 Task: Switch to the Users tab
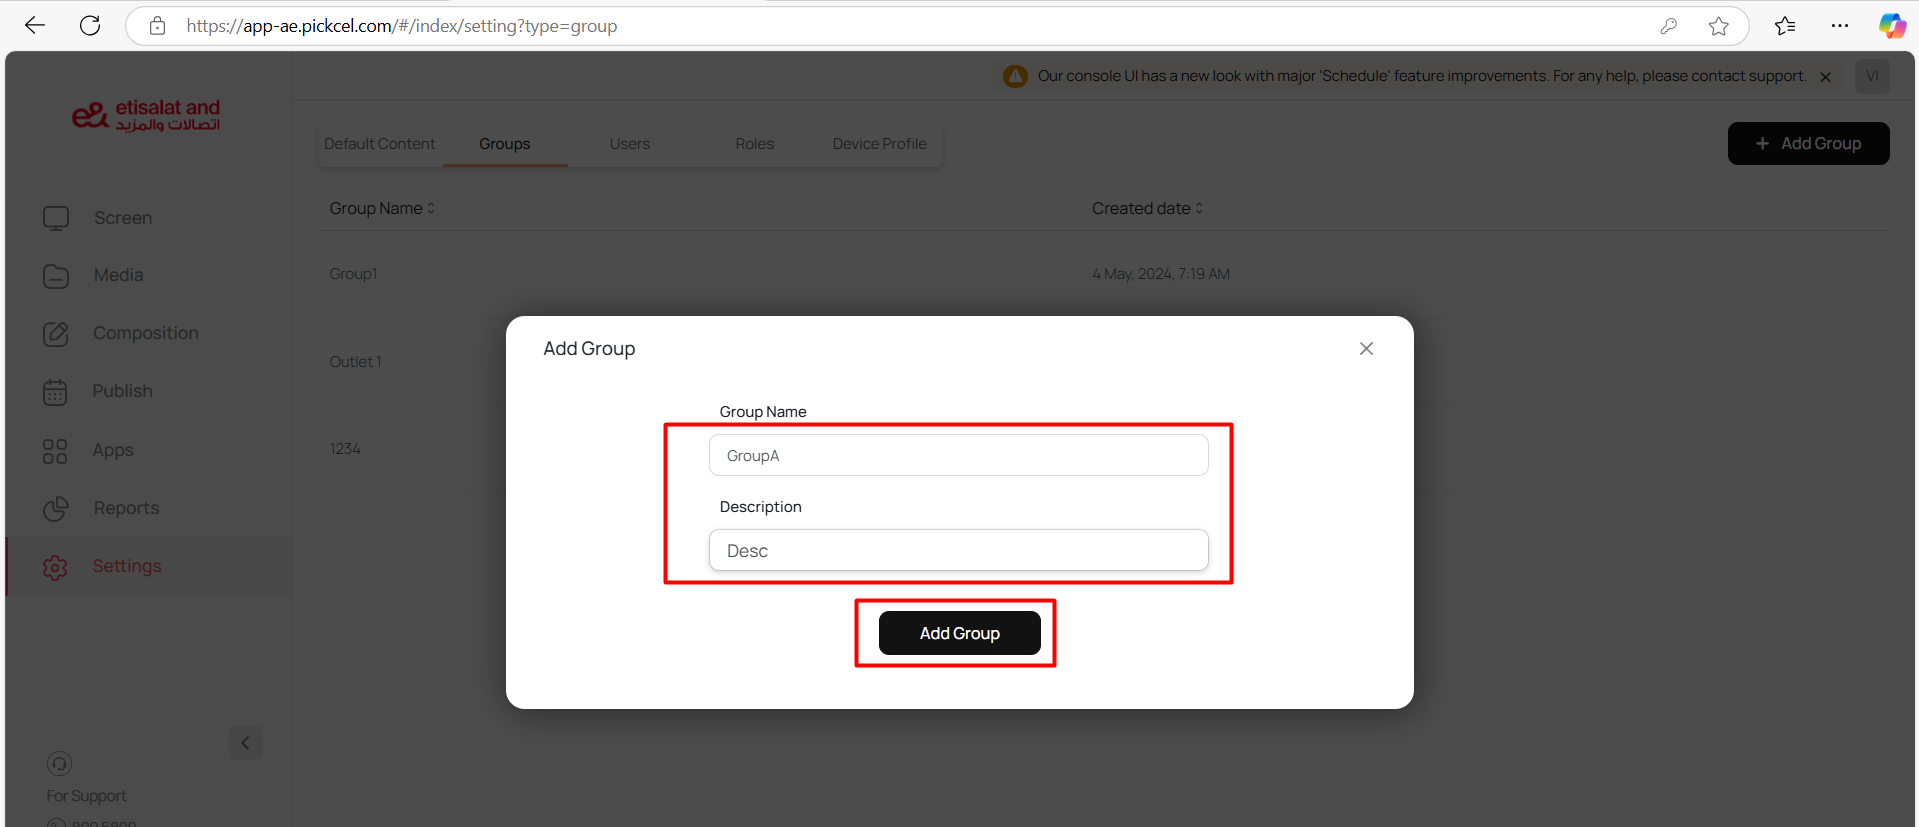[629, 144]
